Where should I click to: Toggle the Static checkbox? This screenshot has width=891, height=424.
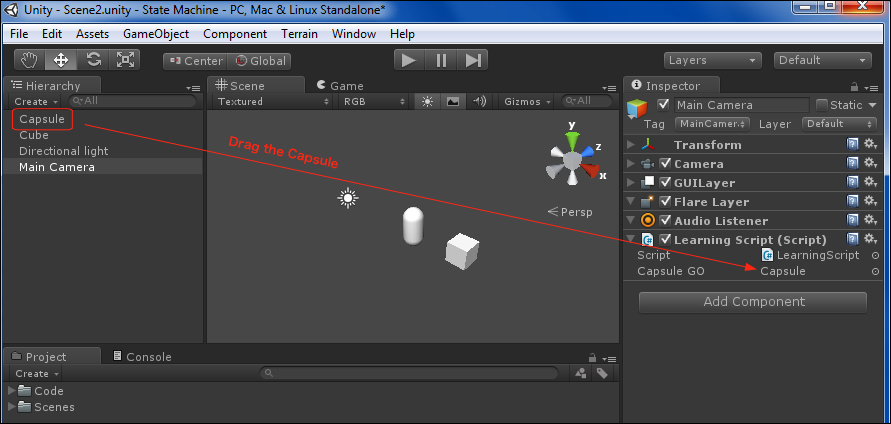pos(822,105)
